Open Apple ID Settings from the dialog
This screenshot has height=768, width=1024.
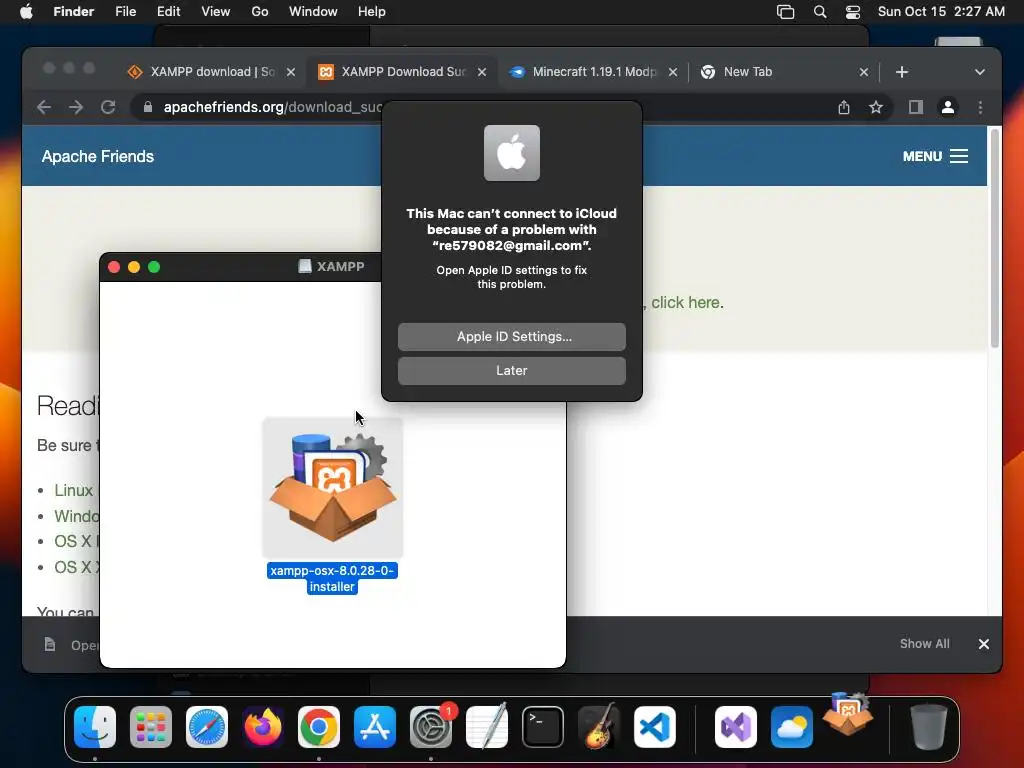(511, 336)
